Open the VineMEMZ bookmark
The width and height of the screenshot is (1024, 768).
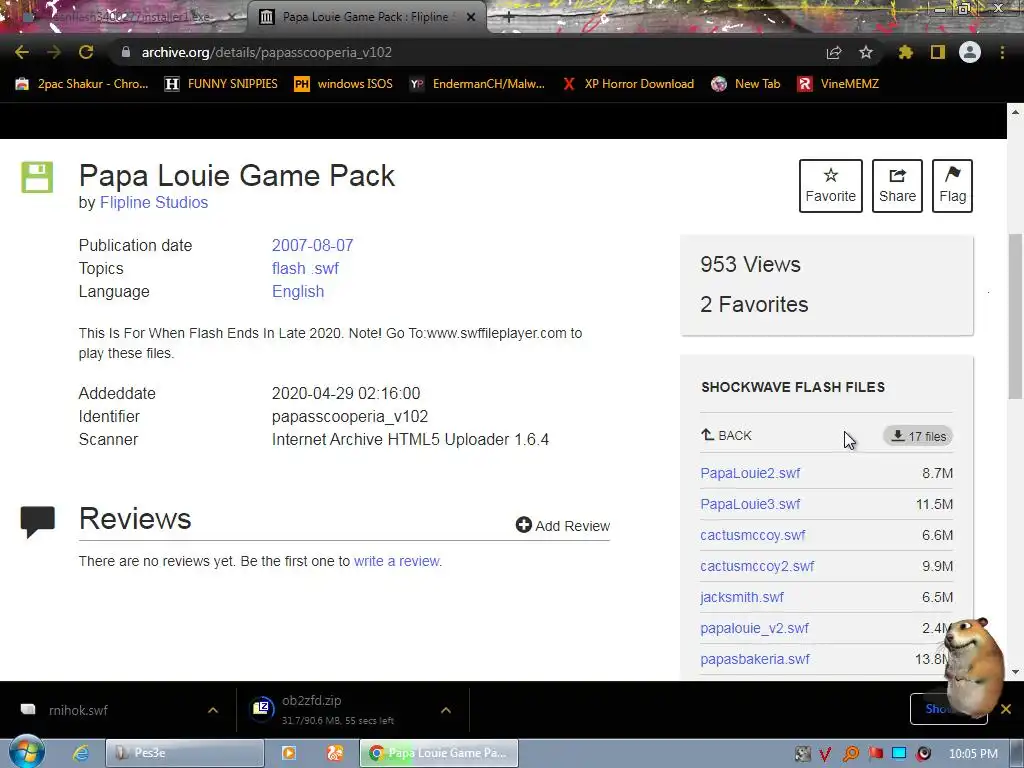(839, 84)
